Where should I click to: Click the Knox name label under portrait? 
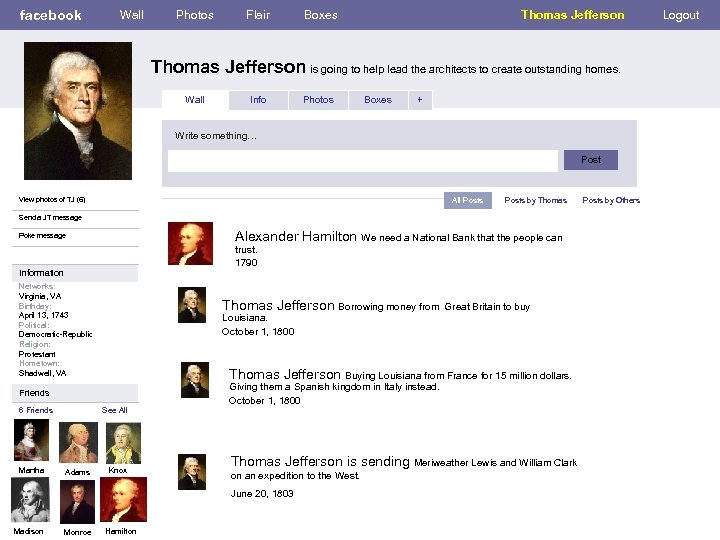point(118,470)
